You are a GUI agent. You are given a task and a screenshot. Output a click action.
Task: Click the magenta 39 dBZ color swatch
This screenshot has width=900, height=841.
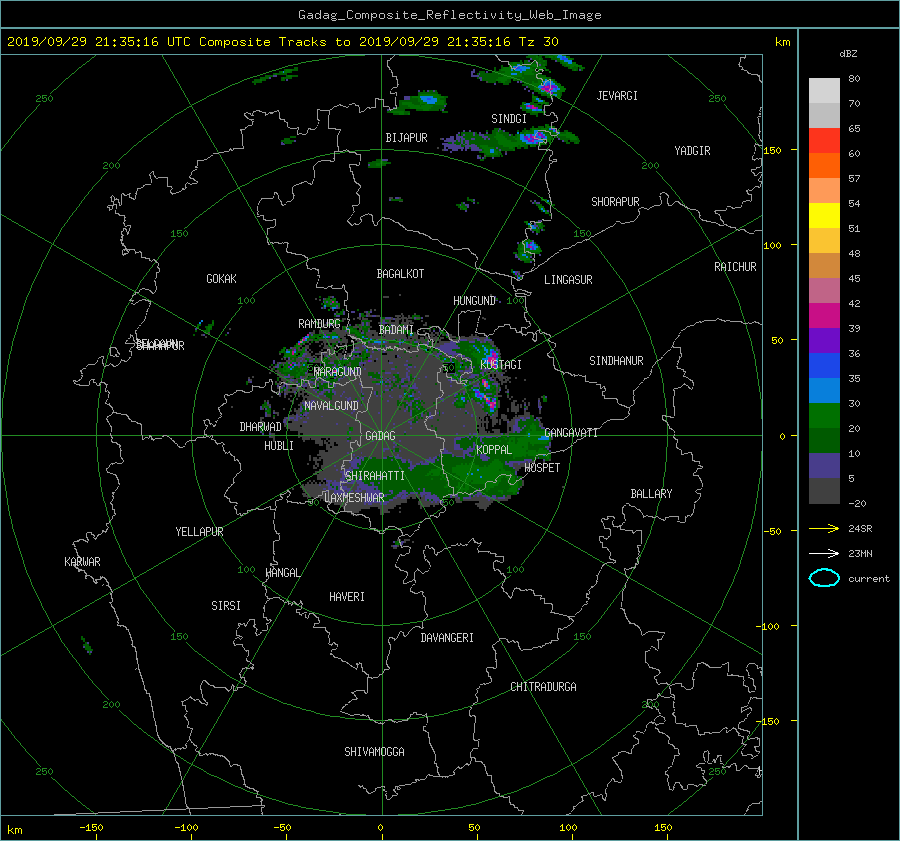pos(824,316)
